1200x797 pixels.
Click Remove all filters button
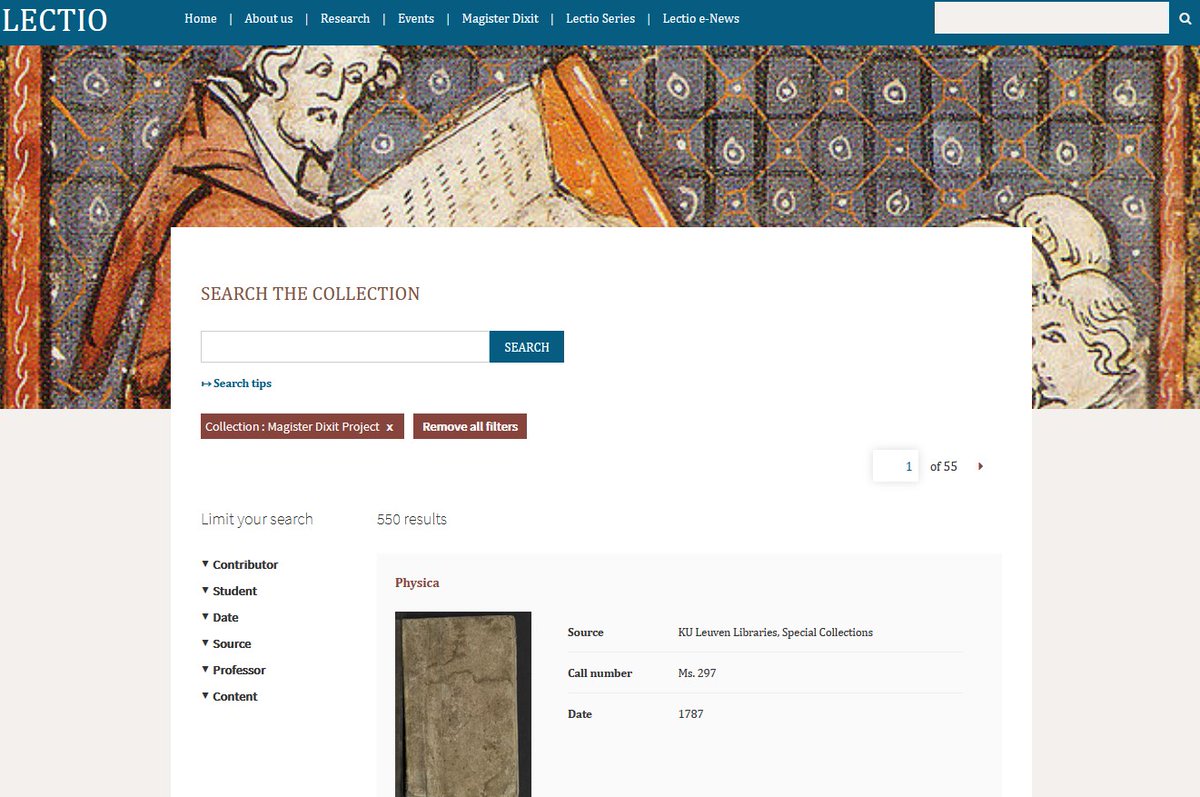[x=470, y=426]
